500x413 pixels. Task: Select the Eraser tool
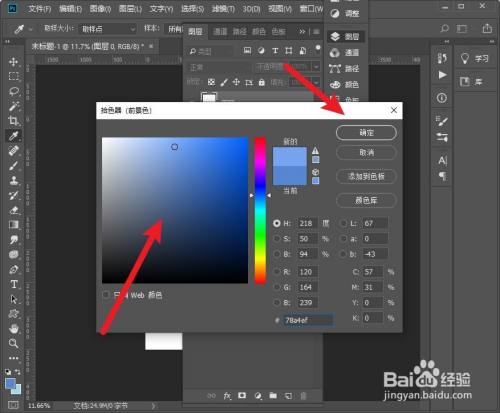(14, 210)
